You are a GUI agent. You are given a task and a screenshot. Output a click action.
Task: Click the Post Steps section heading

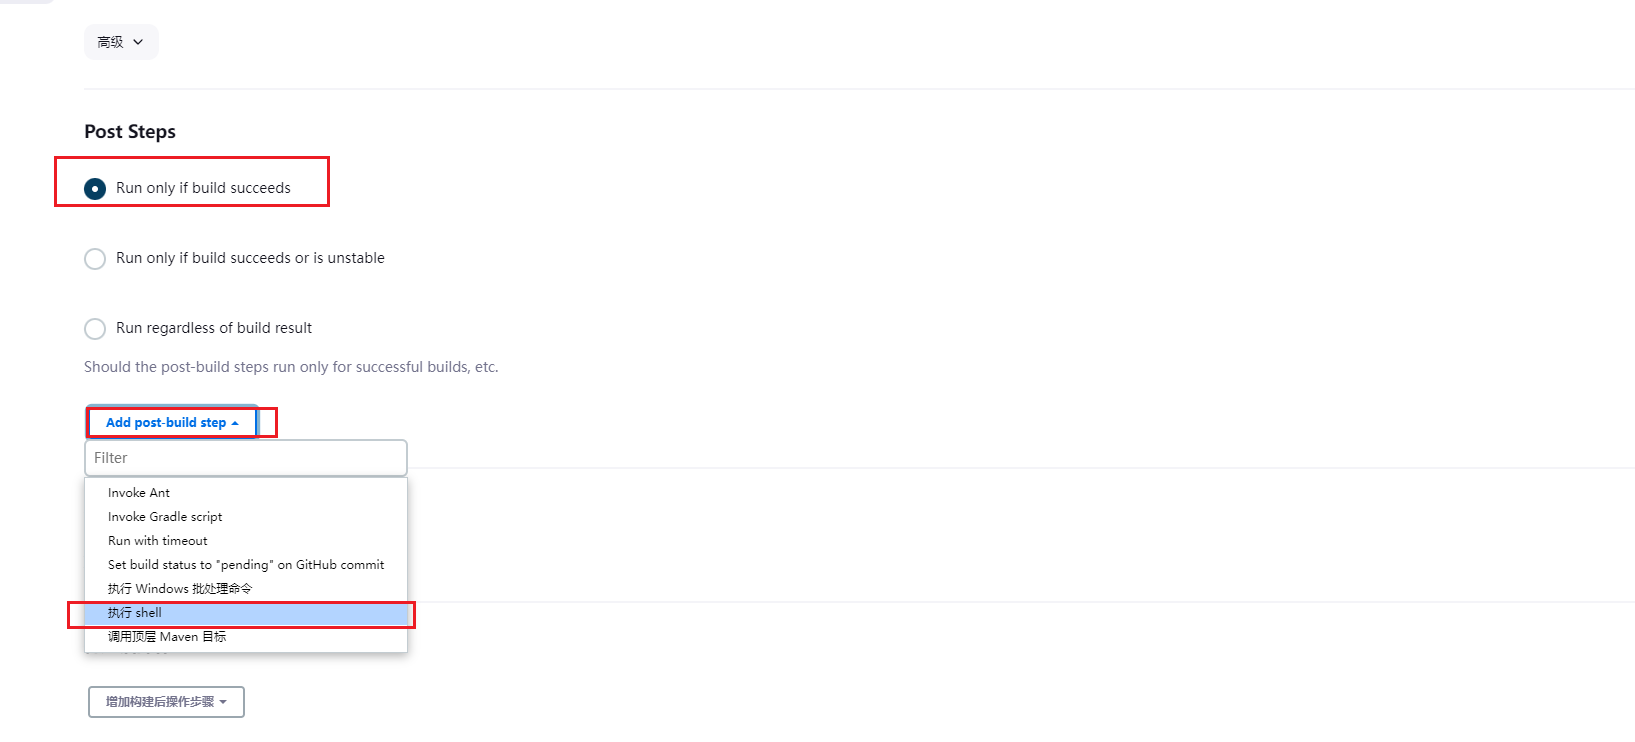click(x=130, y=132)
